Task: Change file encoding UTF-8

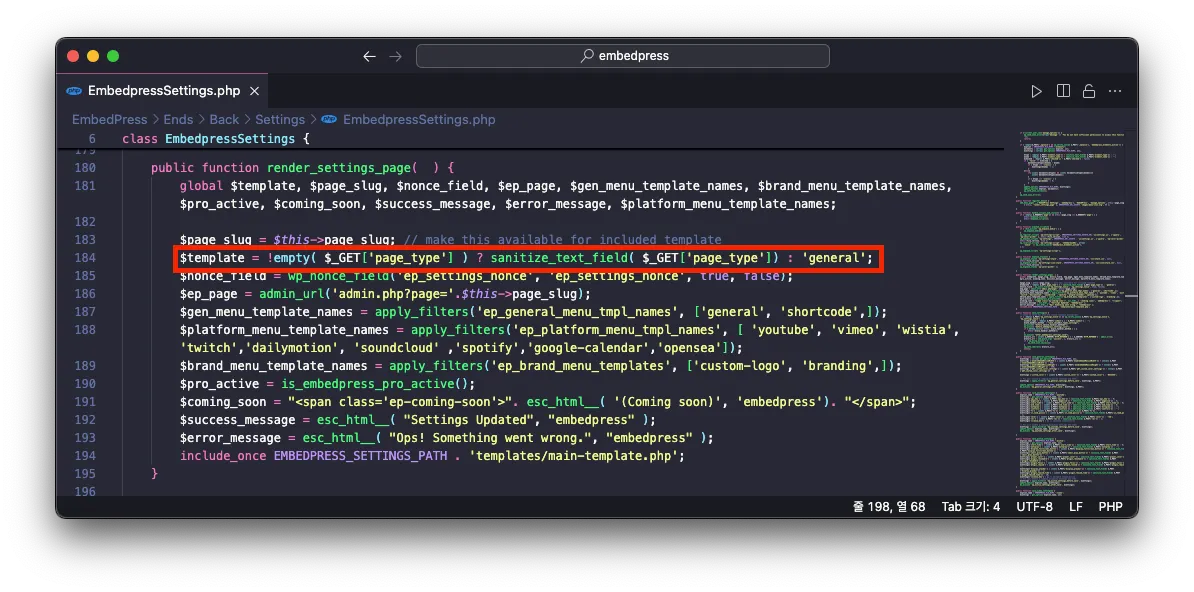Action: coord(1034,507)
